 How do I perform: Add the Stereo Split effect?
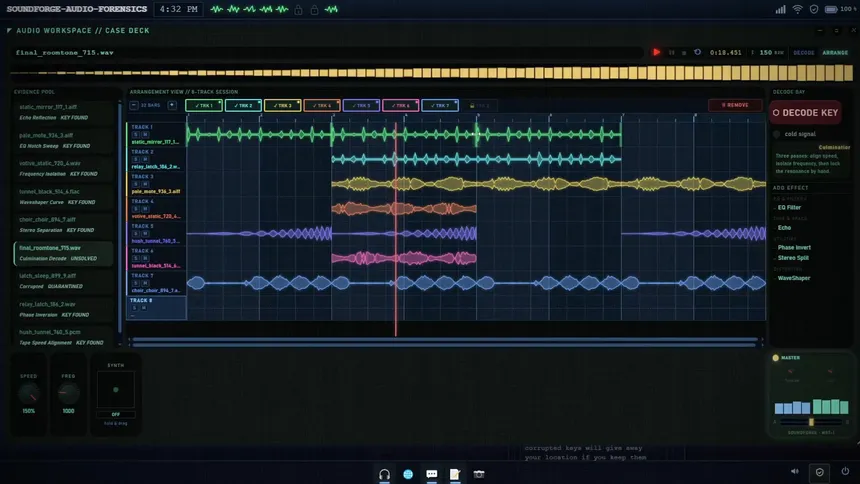(x=793, y=258)
